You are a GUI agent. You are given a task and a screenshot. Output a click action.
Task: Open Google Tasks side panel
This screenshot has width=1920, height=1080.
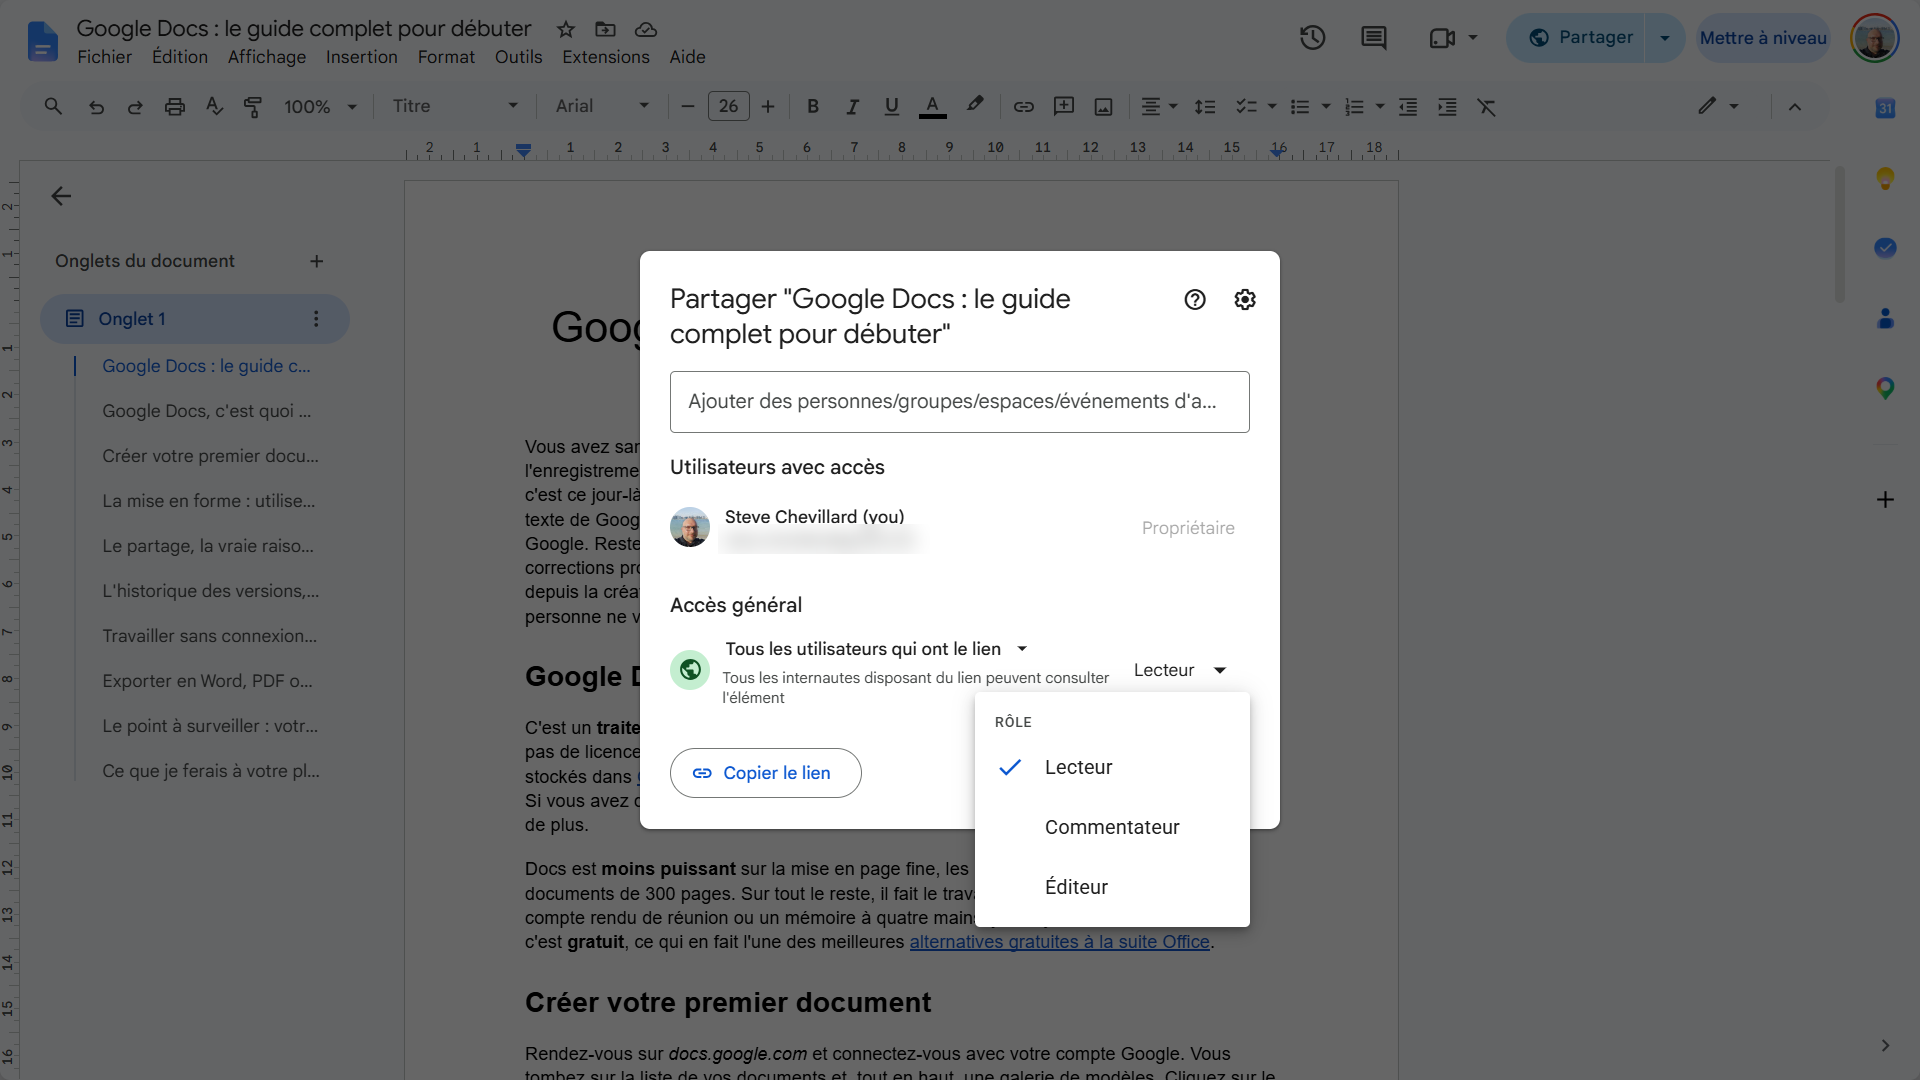coord(1885,248)
